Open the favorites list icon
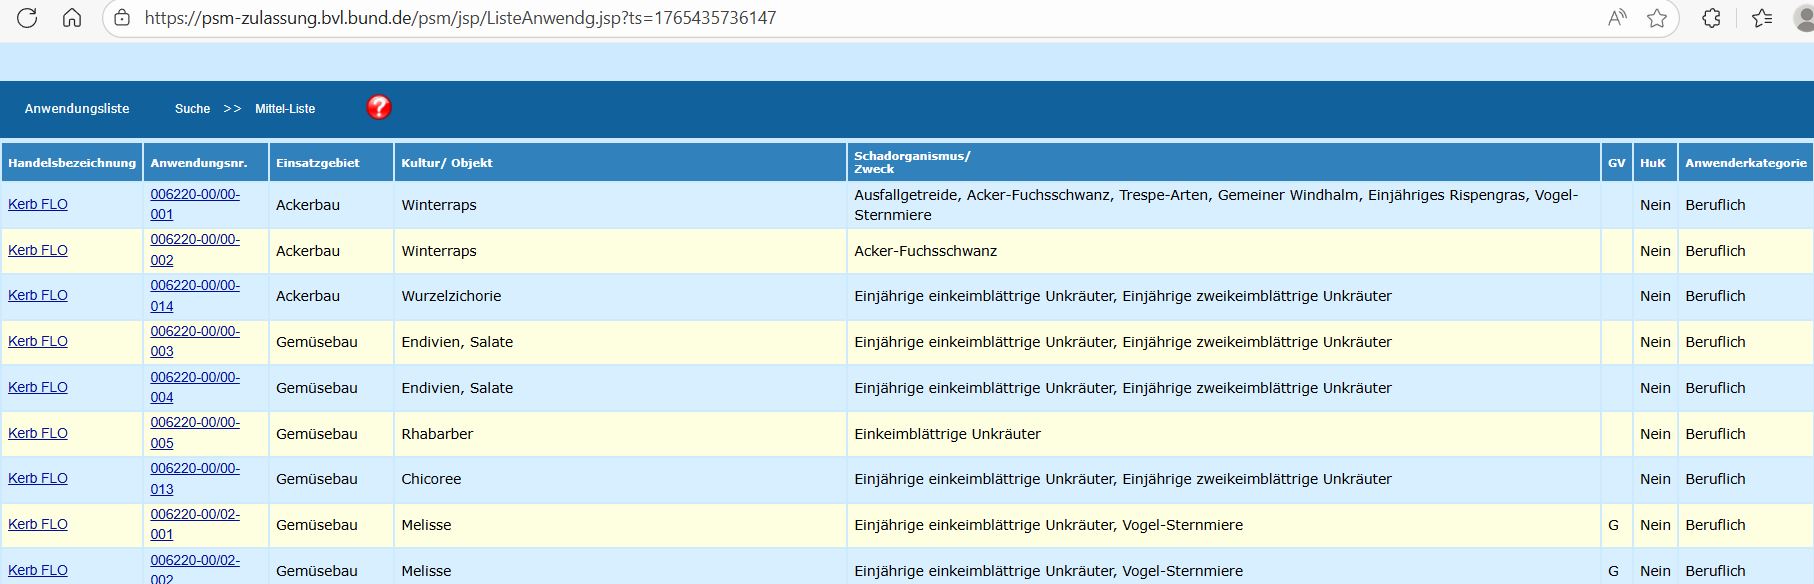1814x584 pixels. pyautogui.click(x=1762, y=18)
